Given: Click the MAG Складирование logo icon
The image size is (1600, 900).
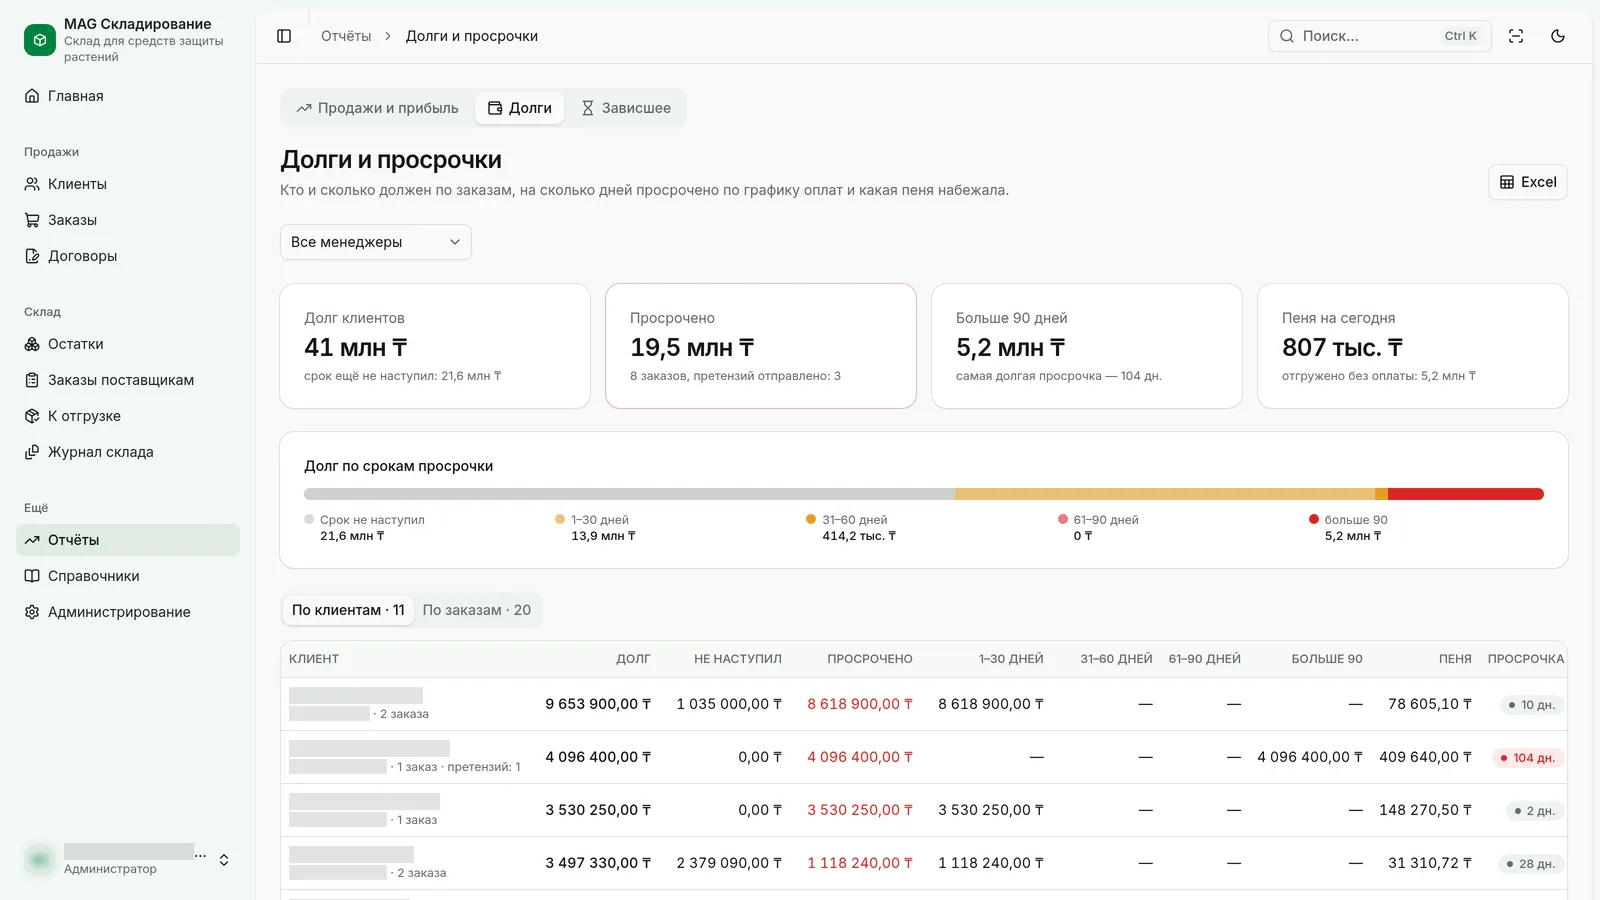Looking at the screenshot, I should point(40,40).
